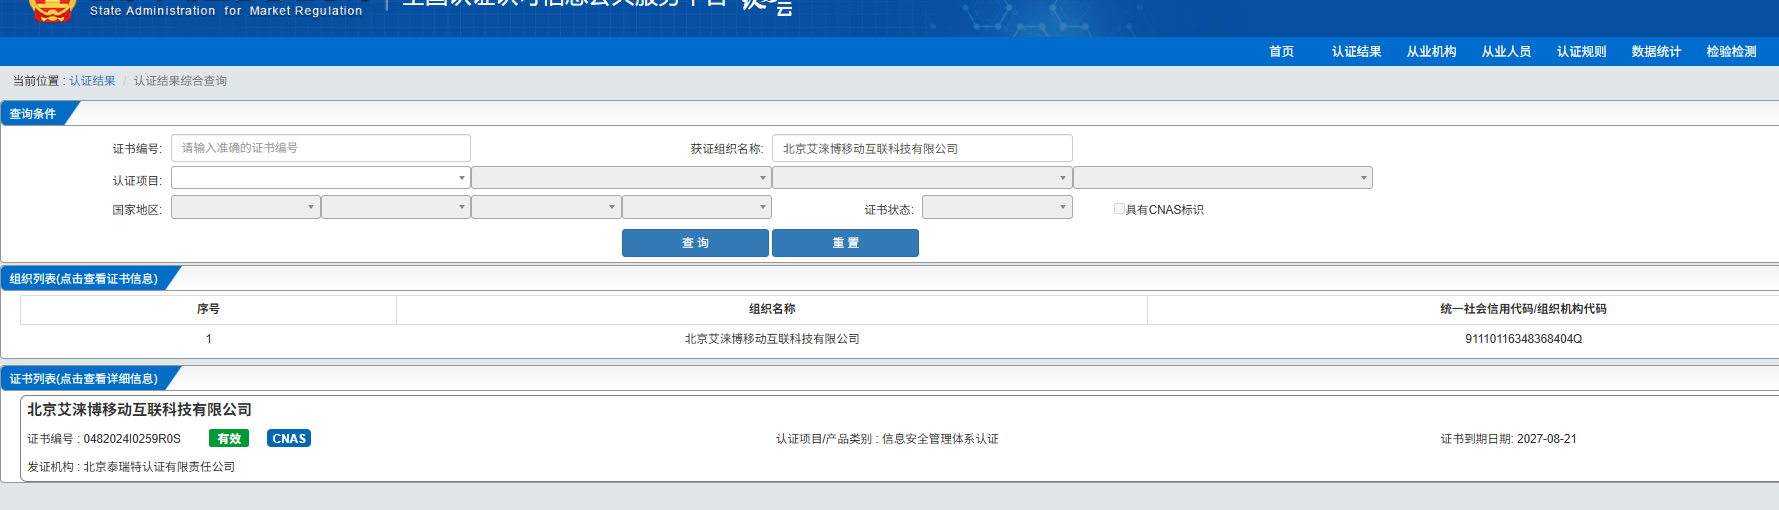Click expiry date 2027-08-21
Screen dimensions: 1779x510
click(x=1546, y=439)
